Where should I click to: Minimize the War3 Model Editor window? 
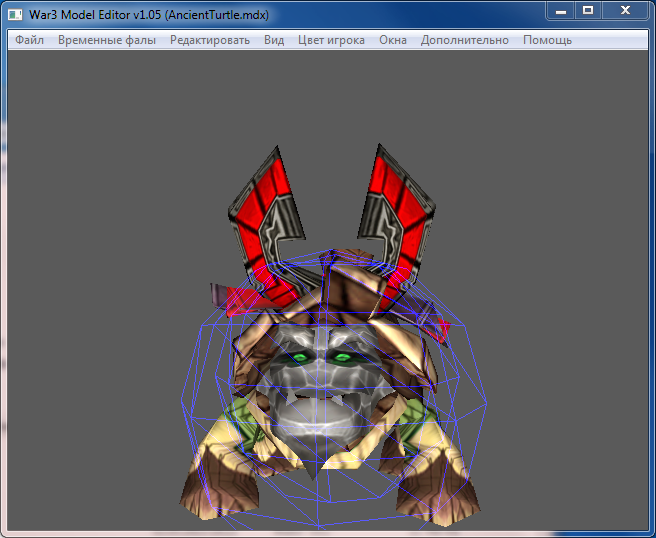pos(561,11)
